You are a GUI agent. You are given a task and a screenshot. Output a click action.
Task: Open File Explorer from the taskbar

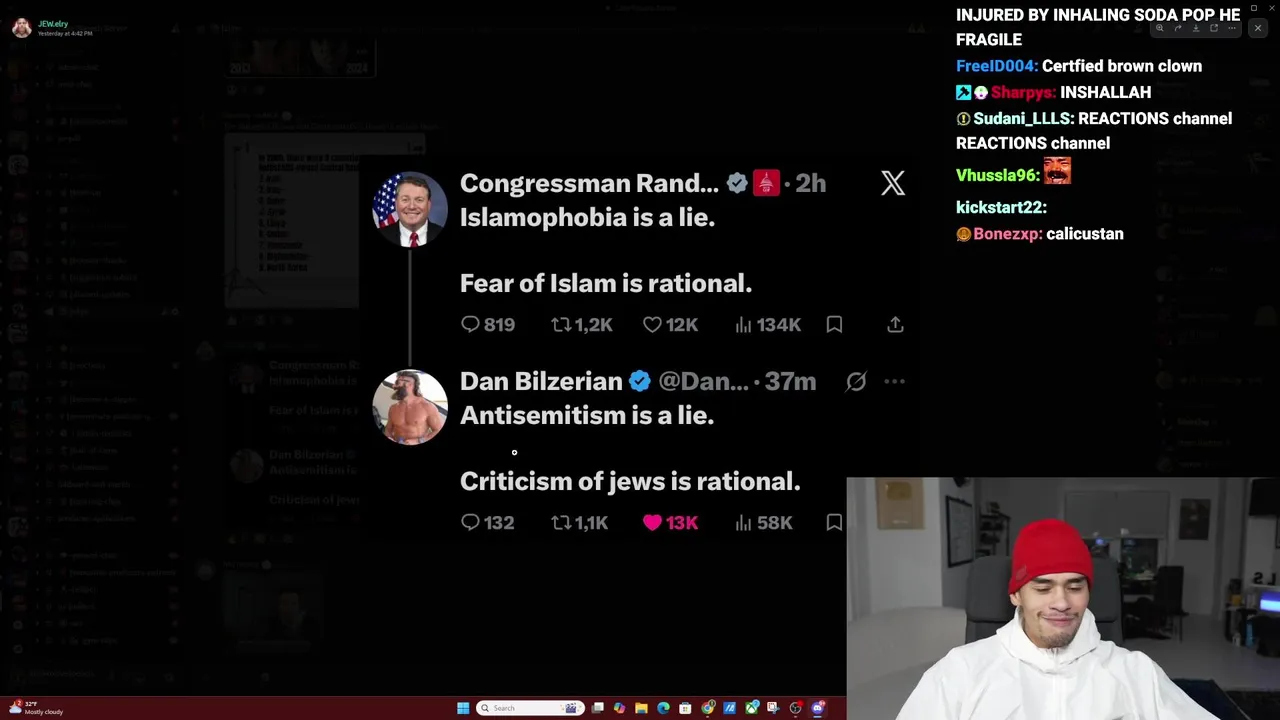(x=641, y=708)
